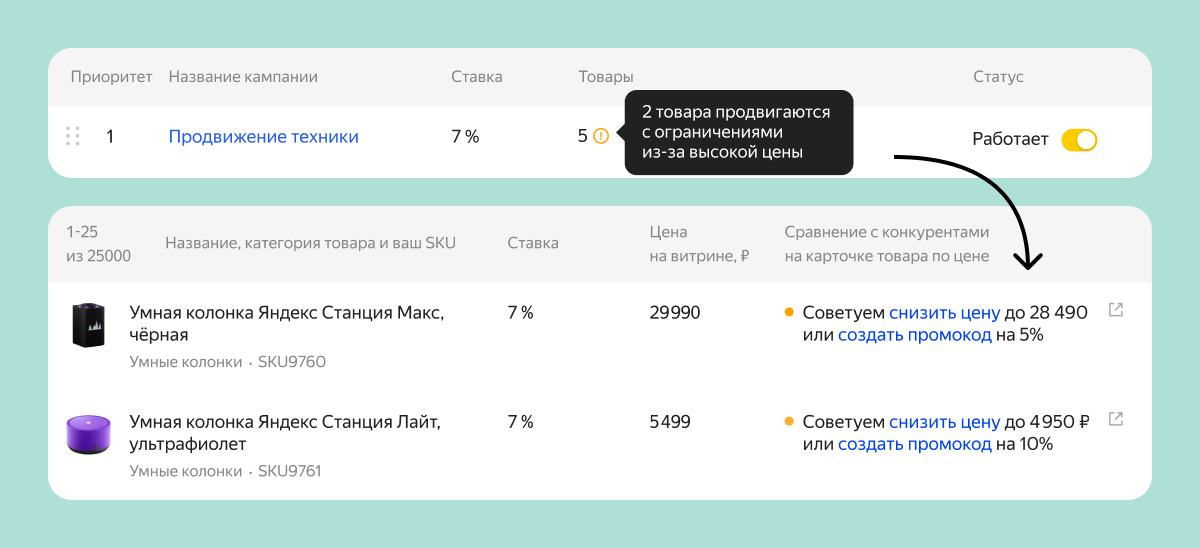The image size is (1200, 548).
Task: Click the Статус column header
Action: (x=998, y=77)
